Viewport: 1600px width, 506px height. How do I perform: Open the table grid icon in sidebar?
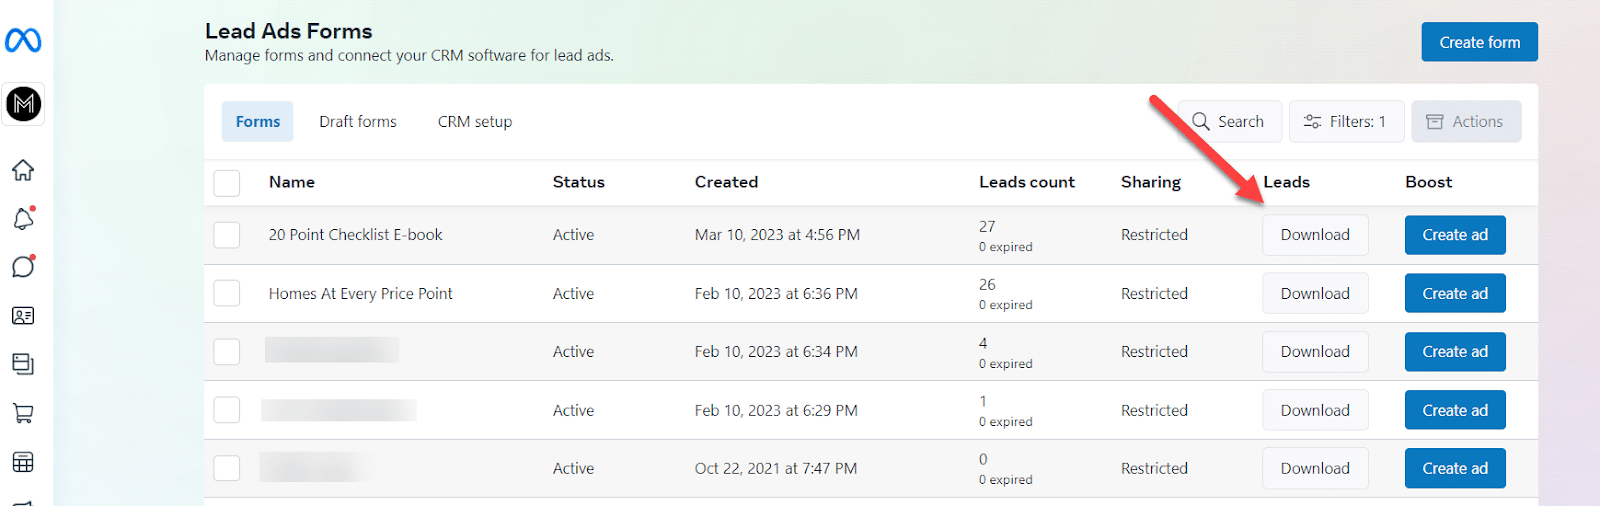[23, 462]
